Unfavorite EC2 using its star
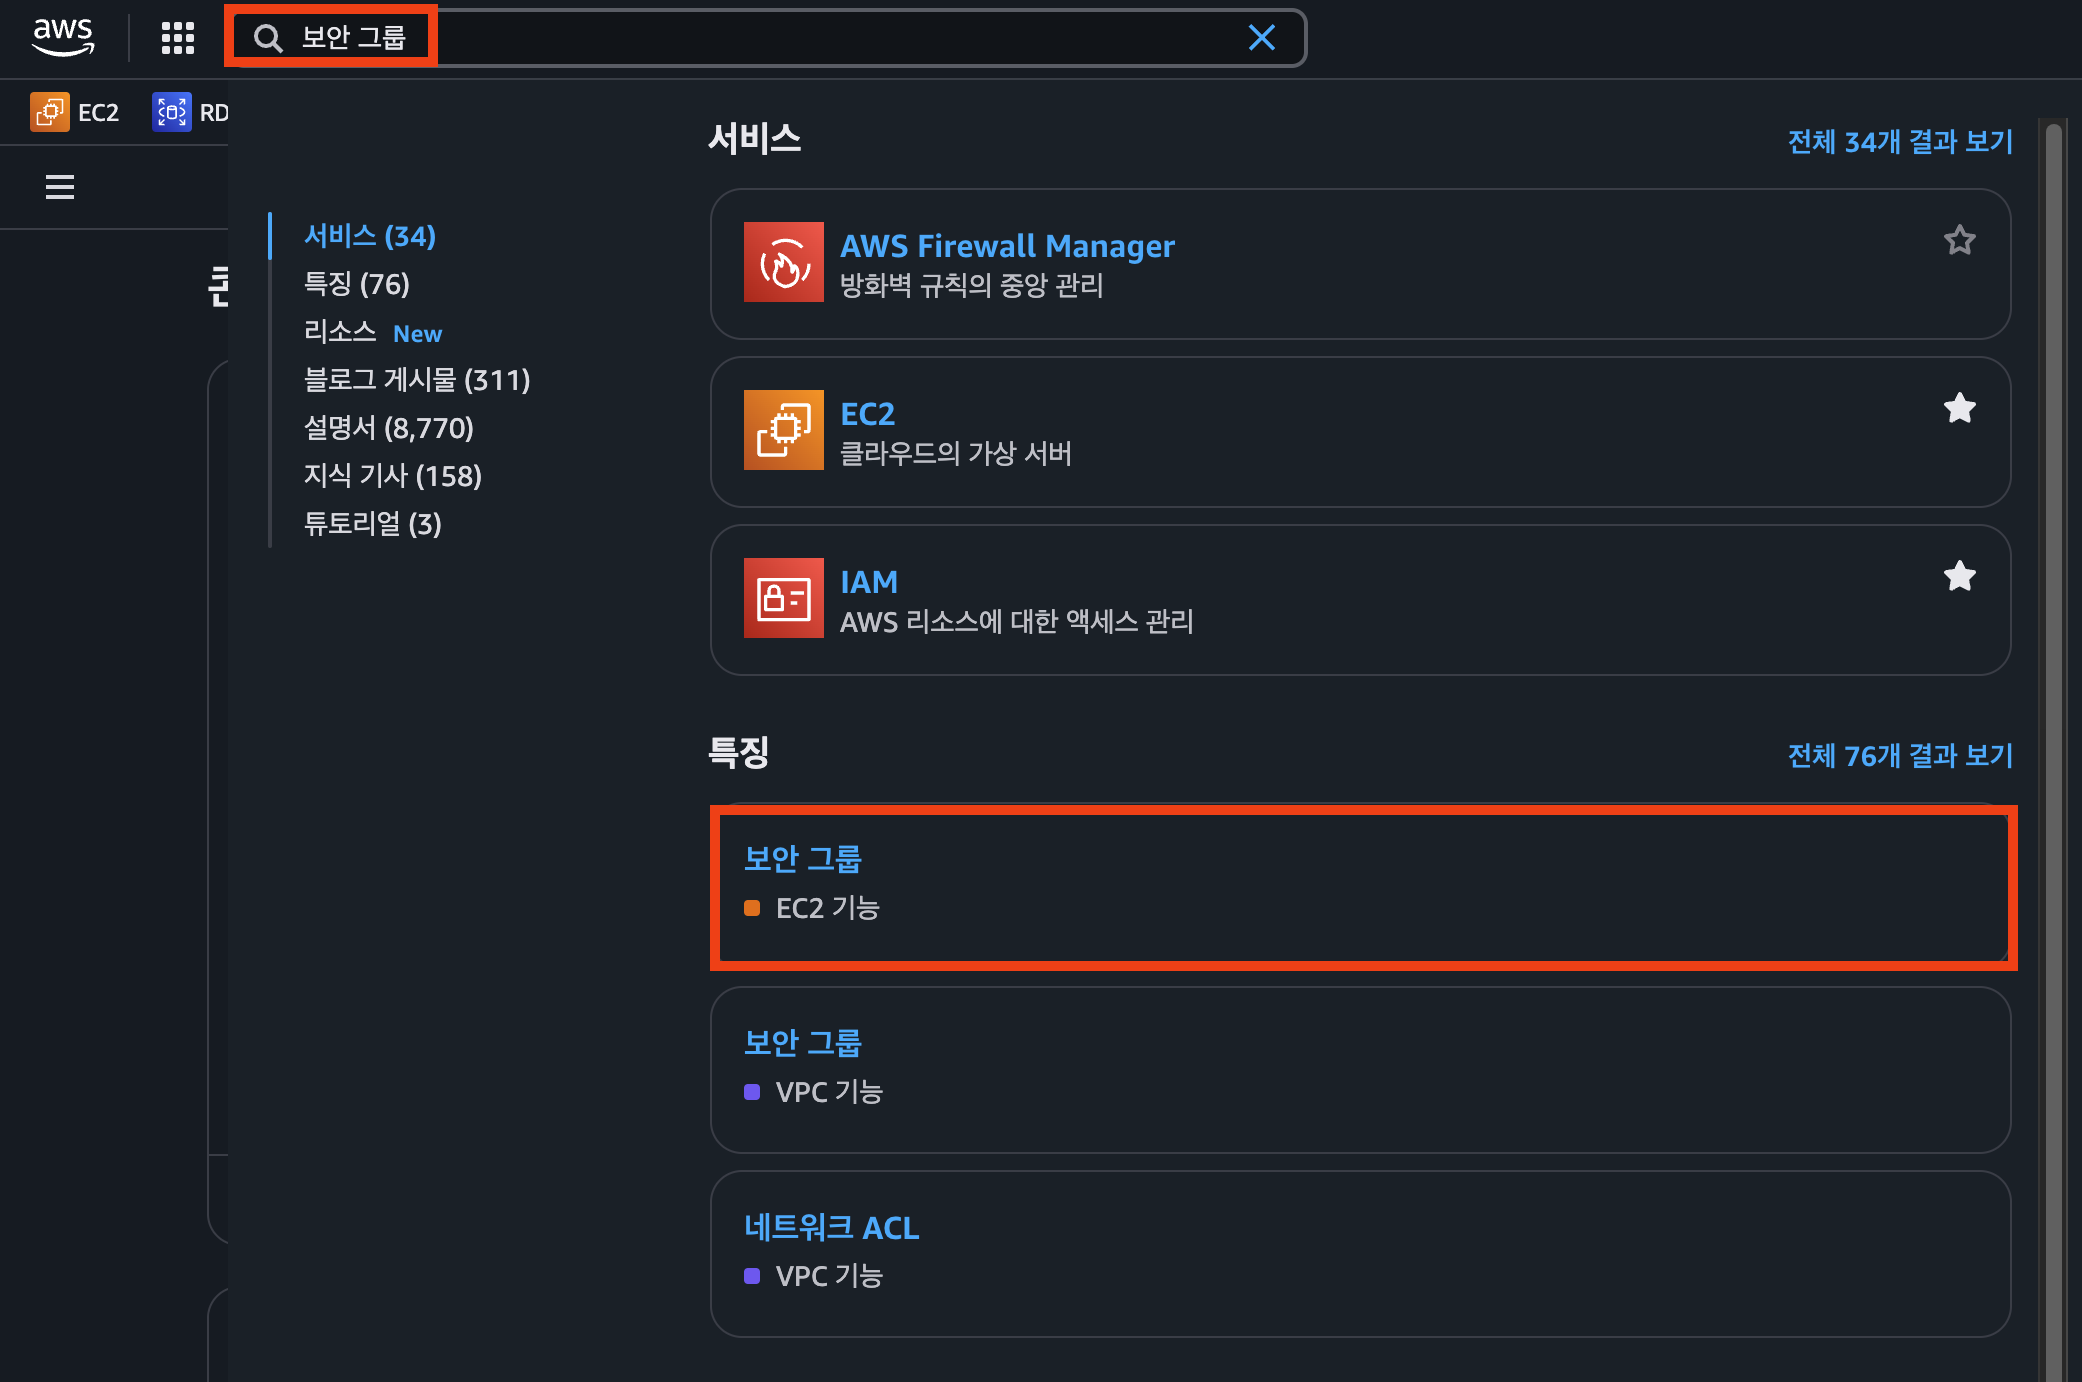The height and width of the screenshot is (1382, 2082). tap(1959, 408)
